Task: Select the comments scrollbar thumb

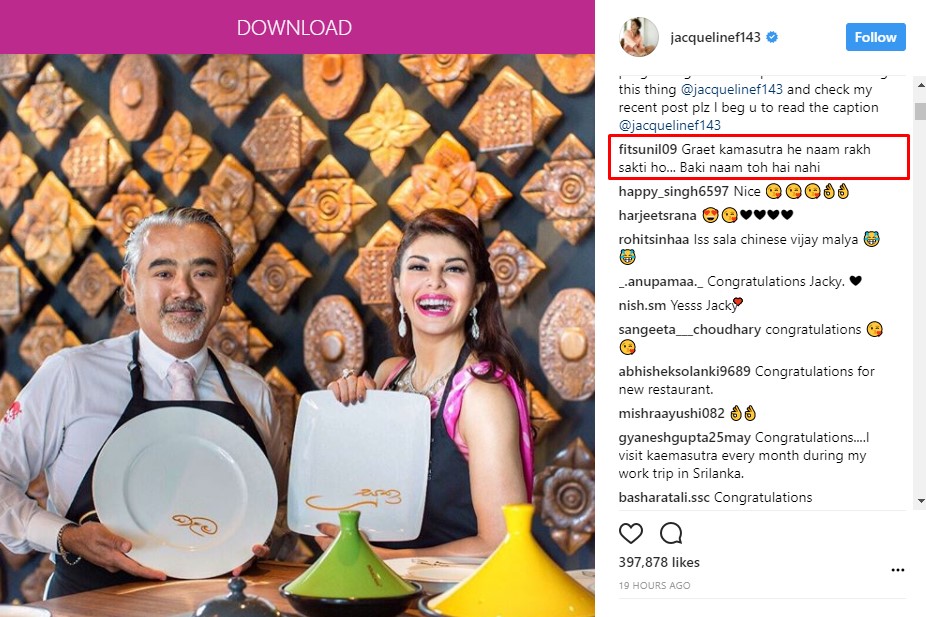Action: tap(920, 112)
